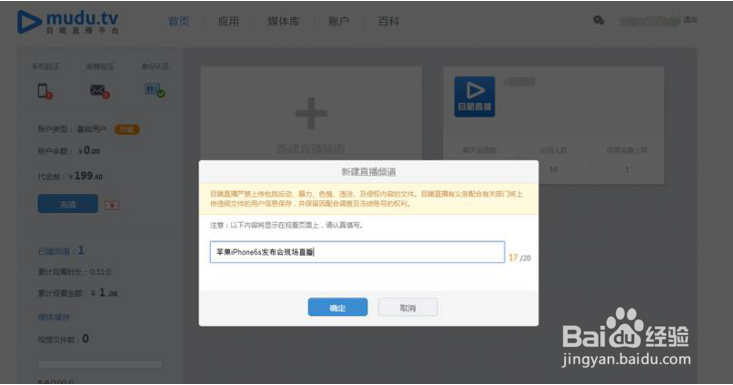Viewport: 733px width, 385px height.
Task: Click the 注意 hint line above input
Action: (x=287, y=225)
